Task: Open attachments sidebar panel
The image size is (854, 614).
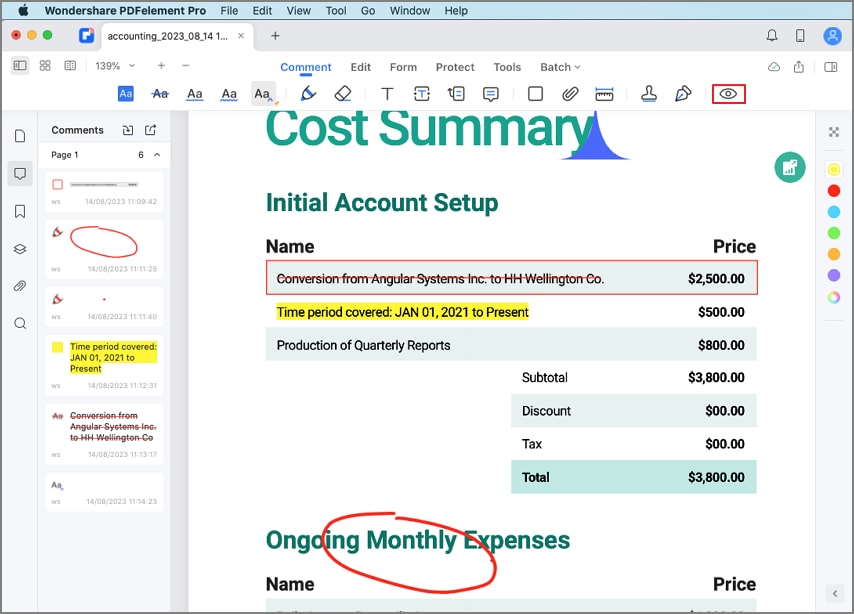Action: coord(20,286)
